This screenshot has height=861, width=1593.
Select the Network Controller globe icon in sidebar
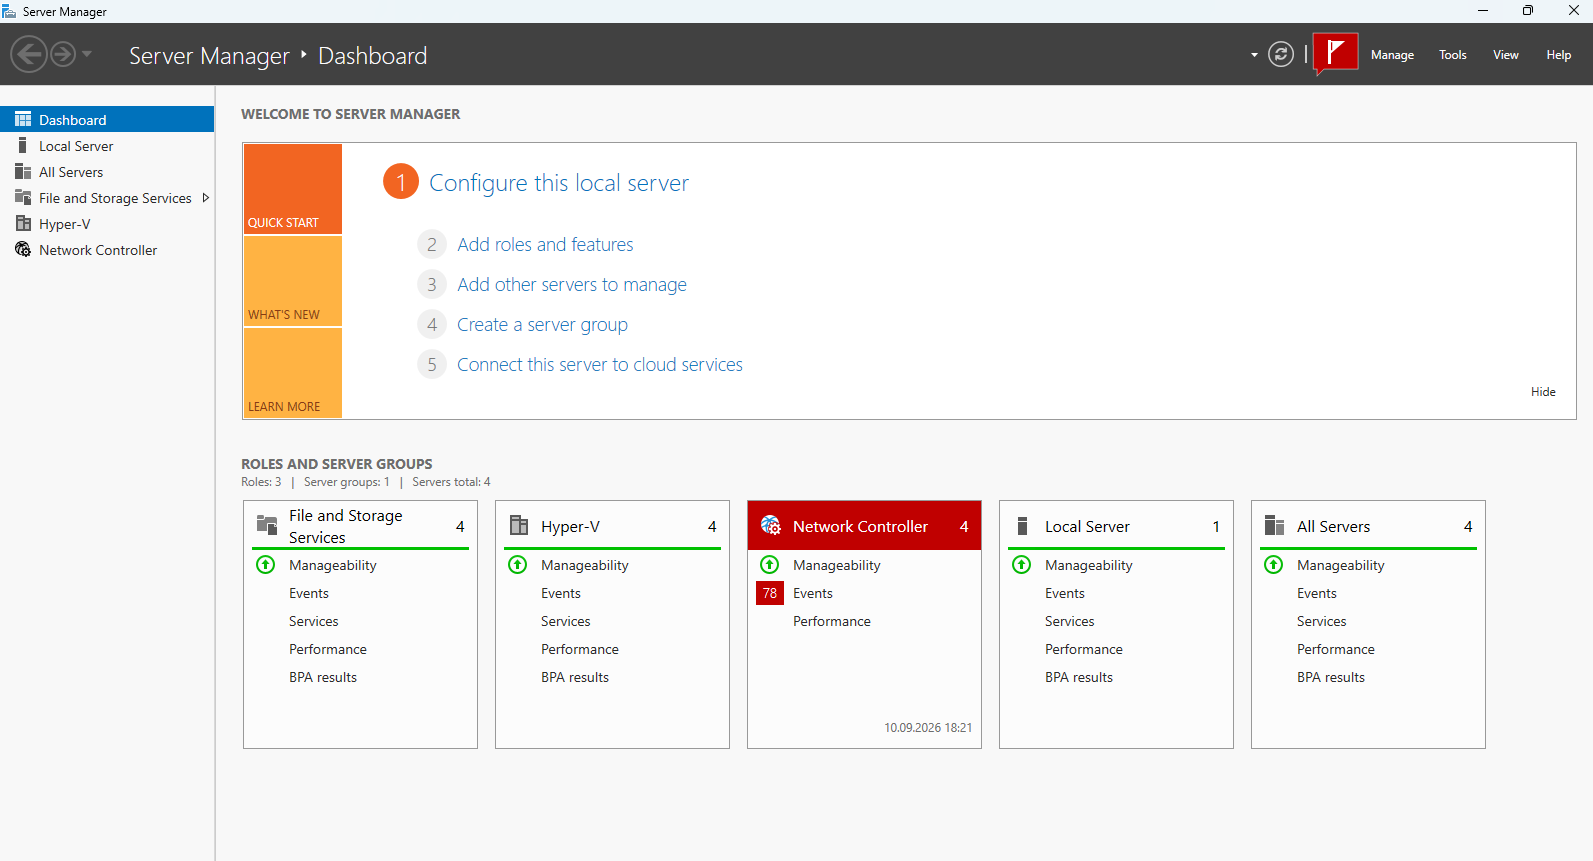pyautogui.click(x=23, y=250)
